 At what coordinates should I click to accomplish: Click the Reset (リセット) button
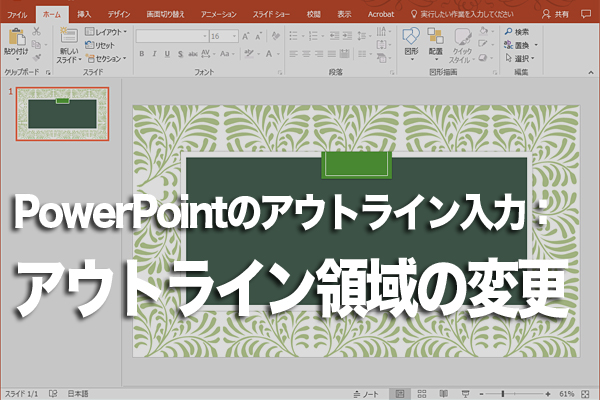pos(99,45)
